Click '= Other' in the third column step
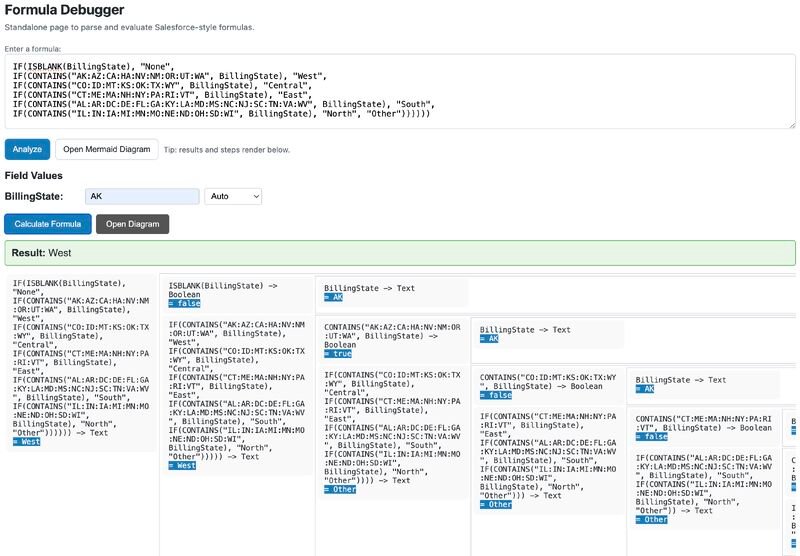The height and width of the screenshot is (556, 800). (x=340, y=489)
